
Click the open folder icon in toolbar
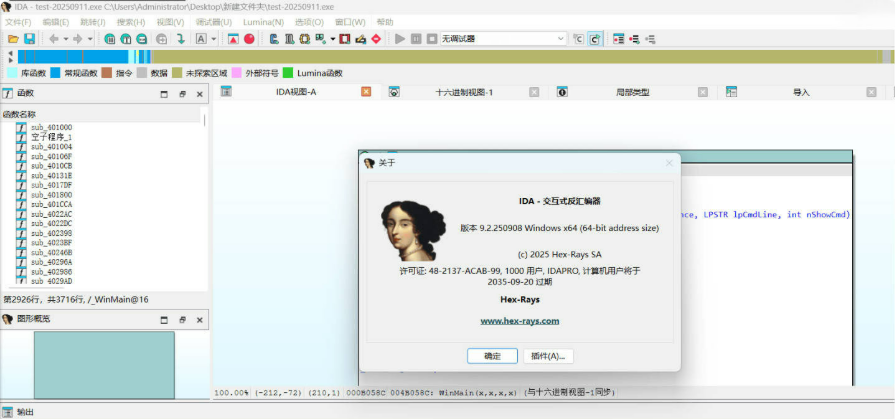pyautogui.click(x=13, y=39)
